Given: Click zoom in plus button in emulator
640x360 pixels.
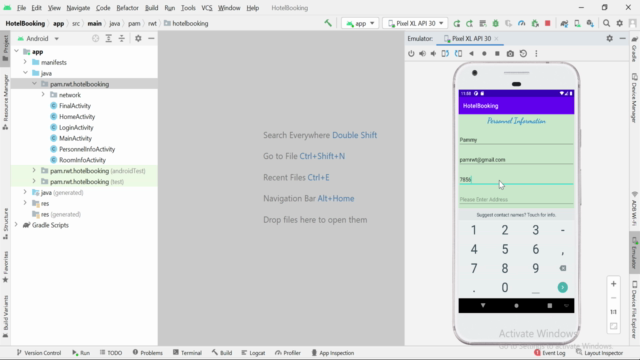Looking at the screenshot, I should point(613,284).
